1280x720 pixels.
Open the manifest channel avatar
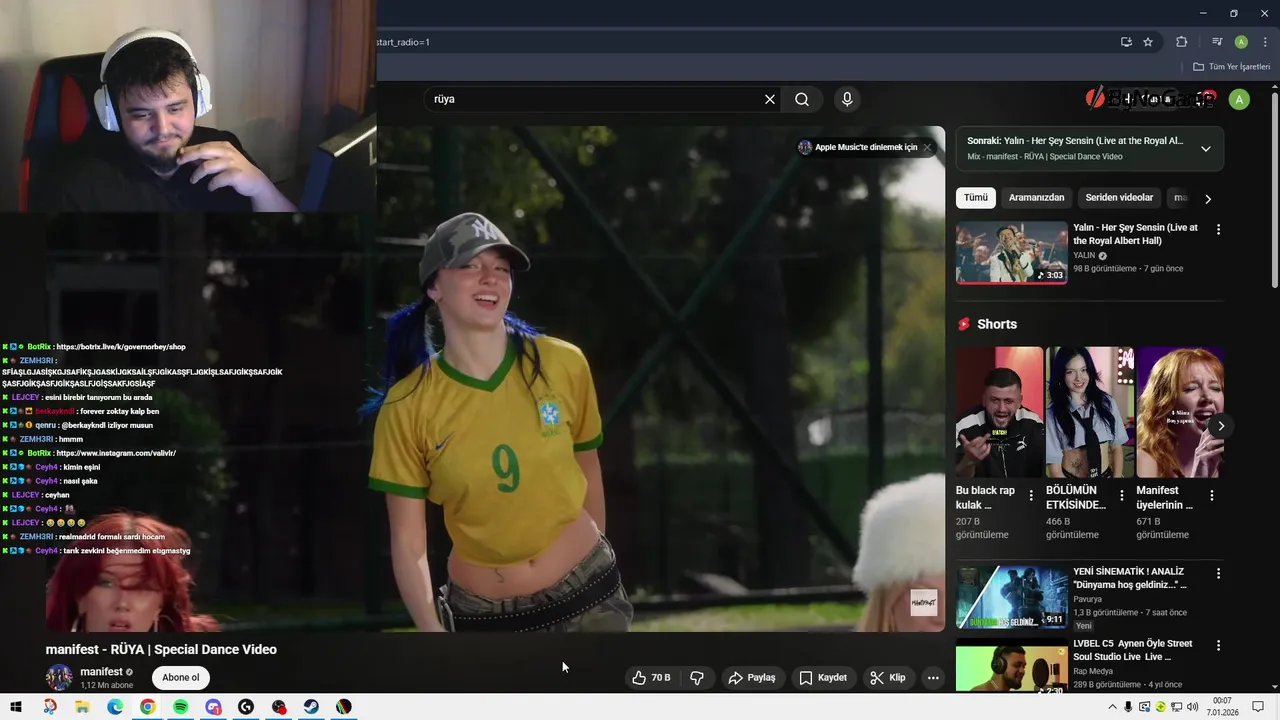click(x=59, y=677)
